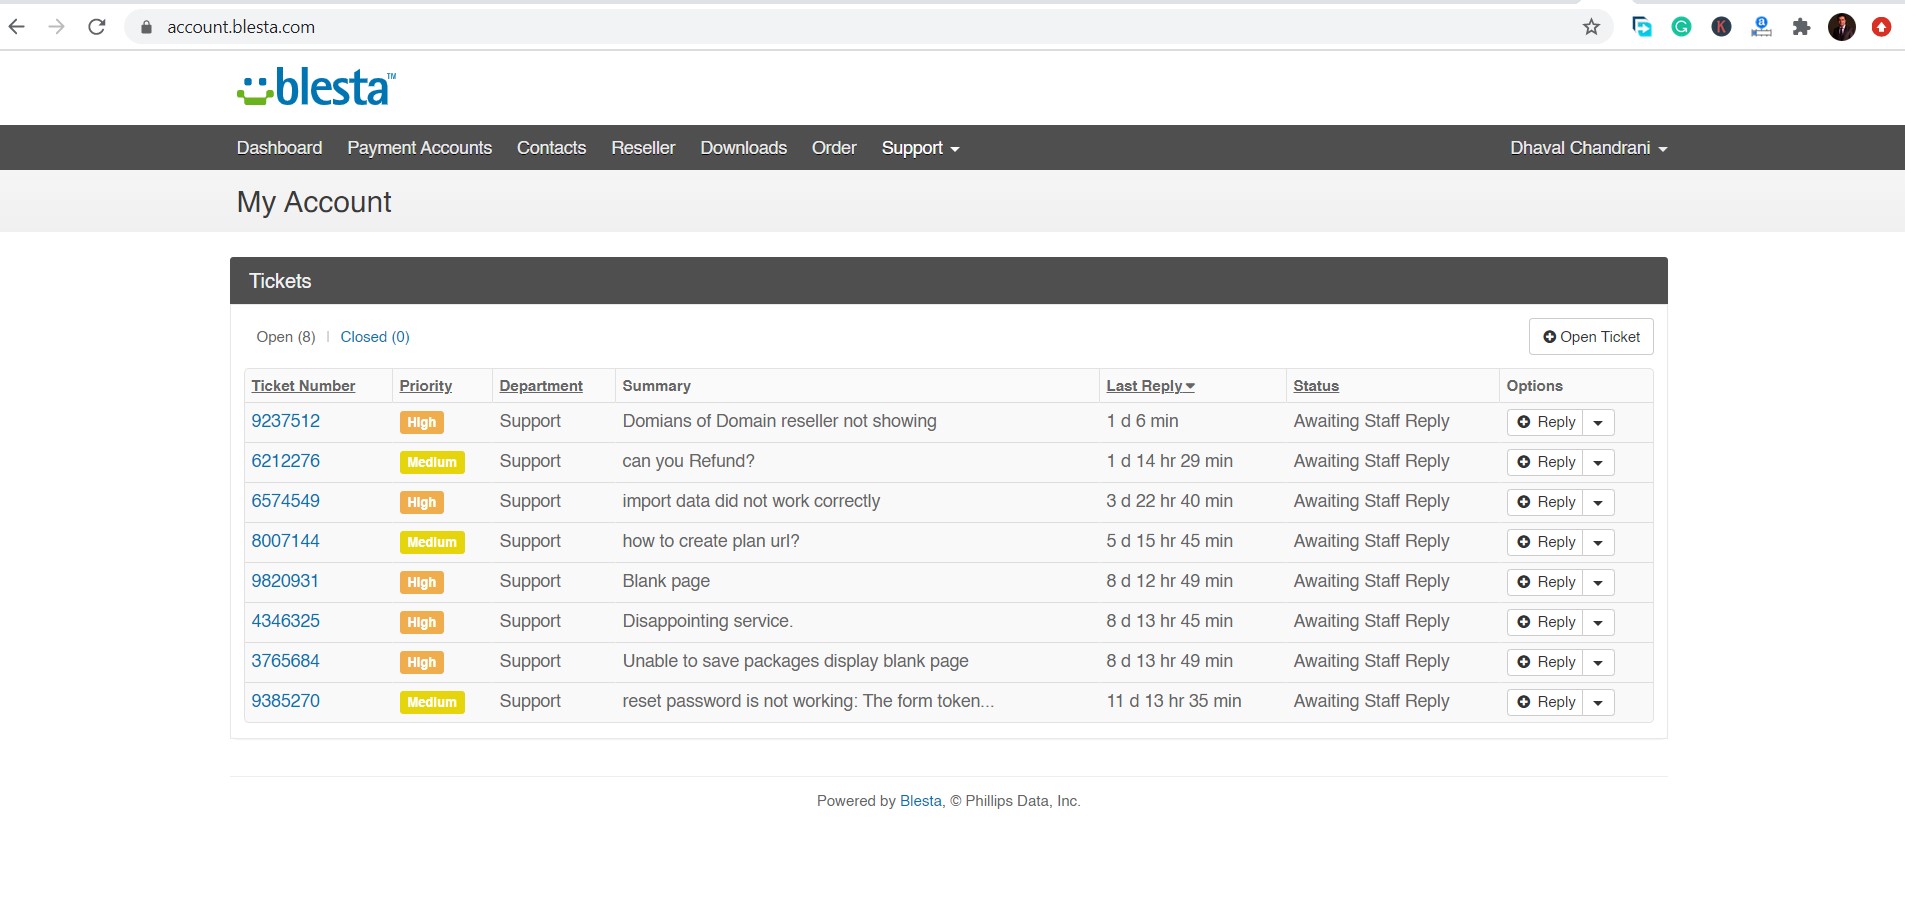
Task: Expand options arrow for ticket 9385270
Action: coord(1598,702)
